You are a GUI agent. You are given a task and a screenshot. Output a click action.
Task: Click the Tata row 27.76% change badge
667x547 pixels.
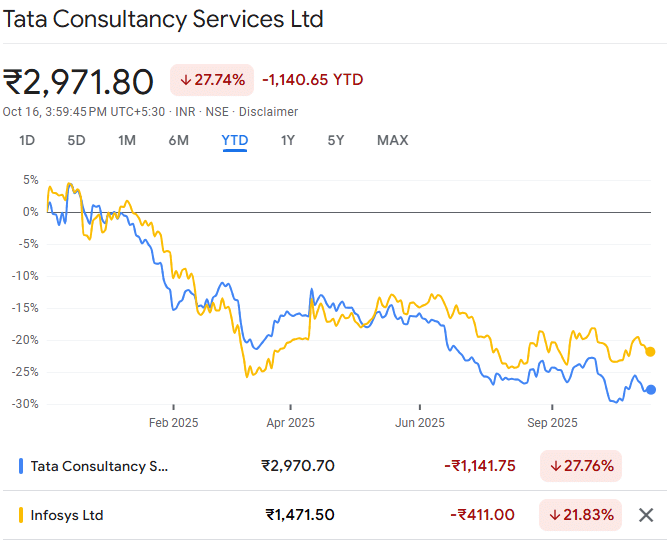580,465
